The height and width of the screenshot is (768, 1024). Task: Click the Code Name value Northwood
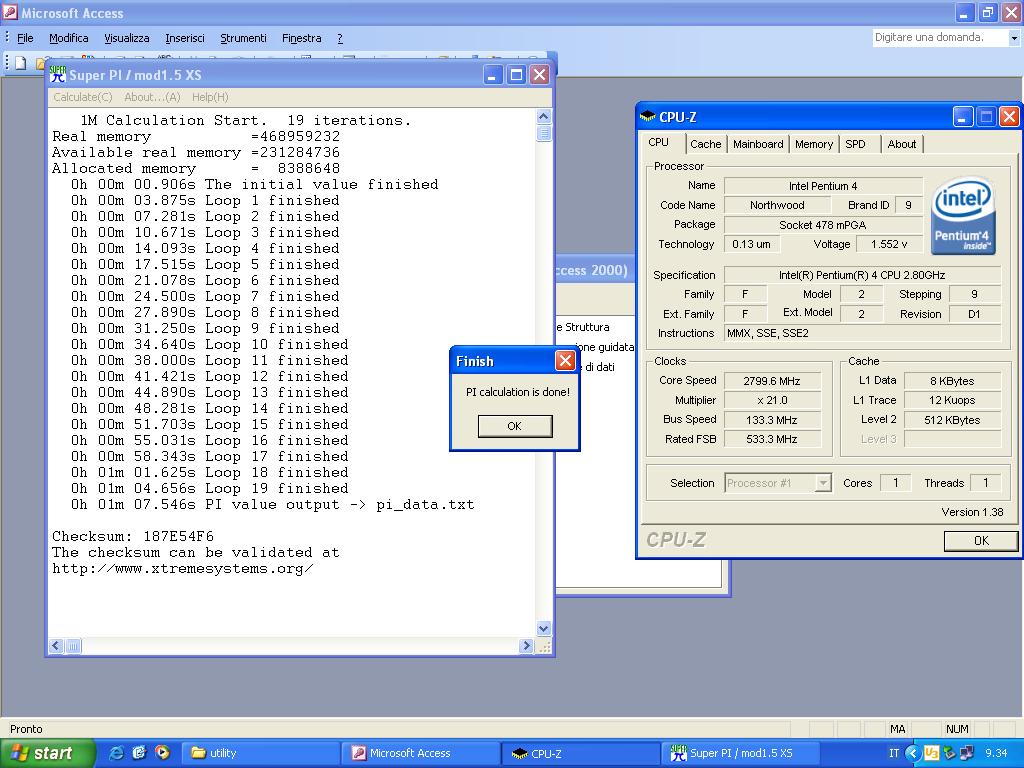point(776,205)
